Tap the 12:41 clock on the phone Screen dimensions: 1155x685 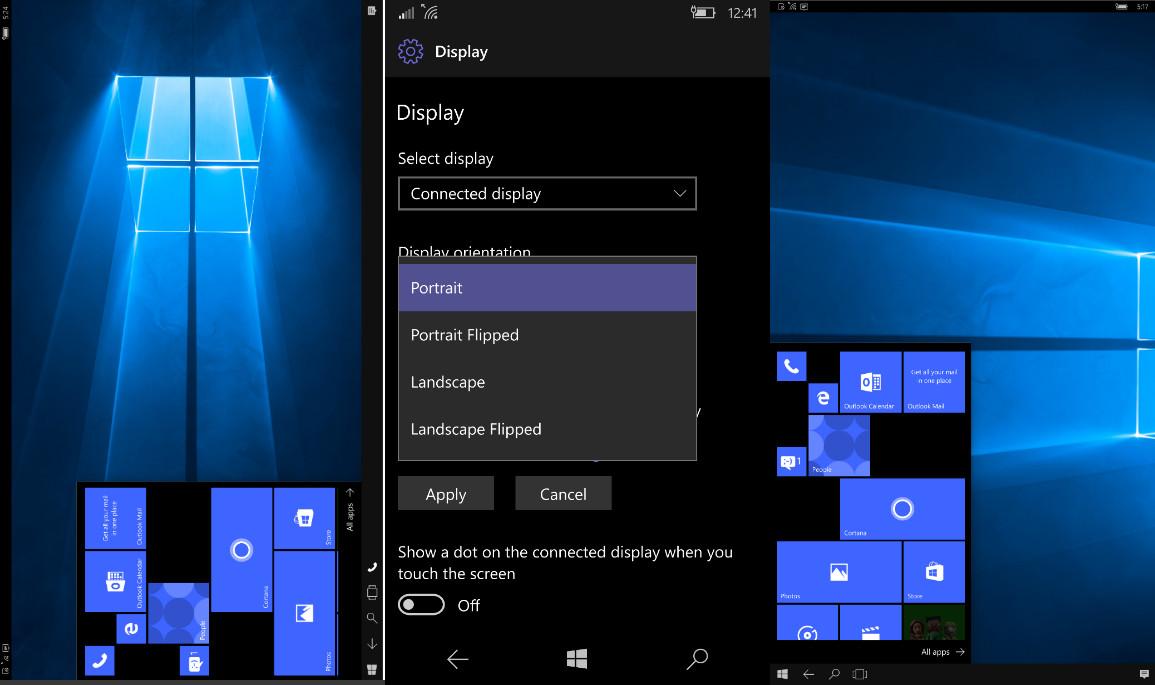[742, 13]
